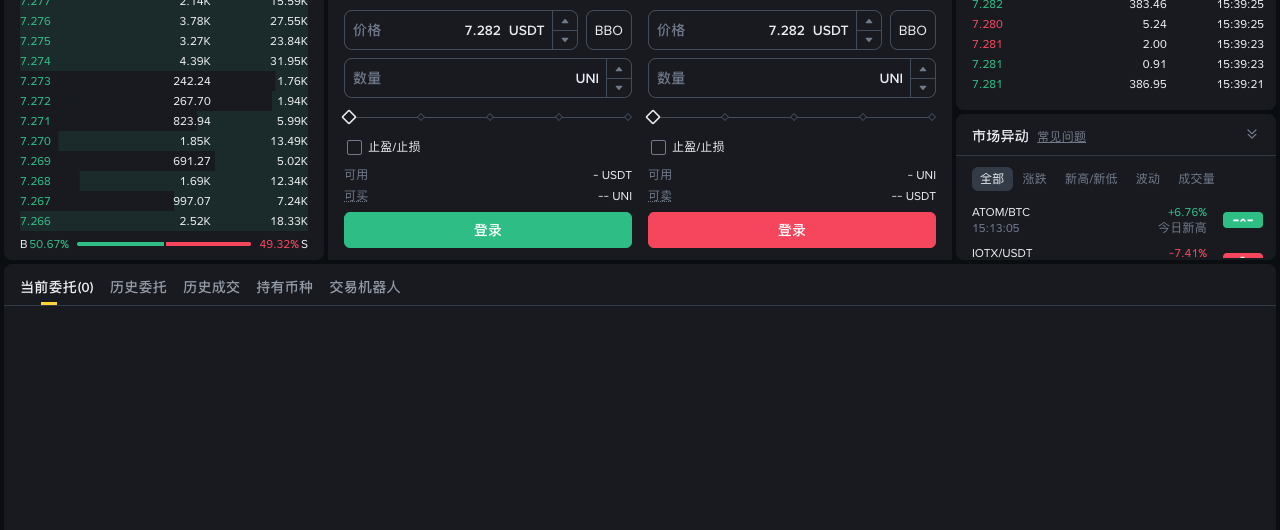Click sell amount slider diamond handle
The width and height of the screenshot is (1280, 530).
tap(653, 117)
